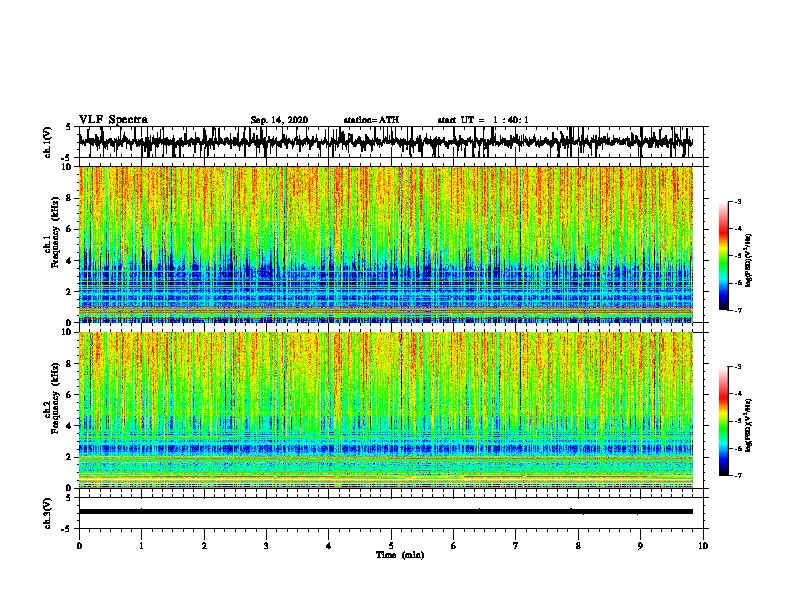
Task: Click inside the ch.1 spectrogram panel
Action: pos(385,244)
